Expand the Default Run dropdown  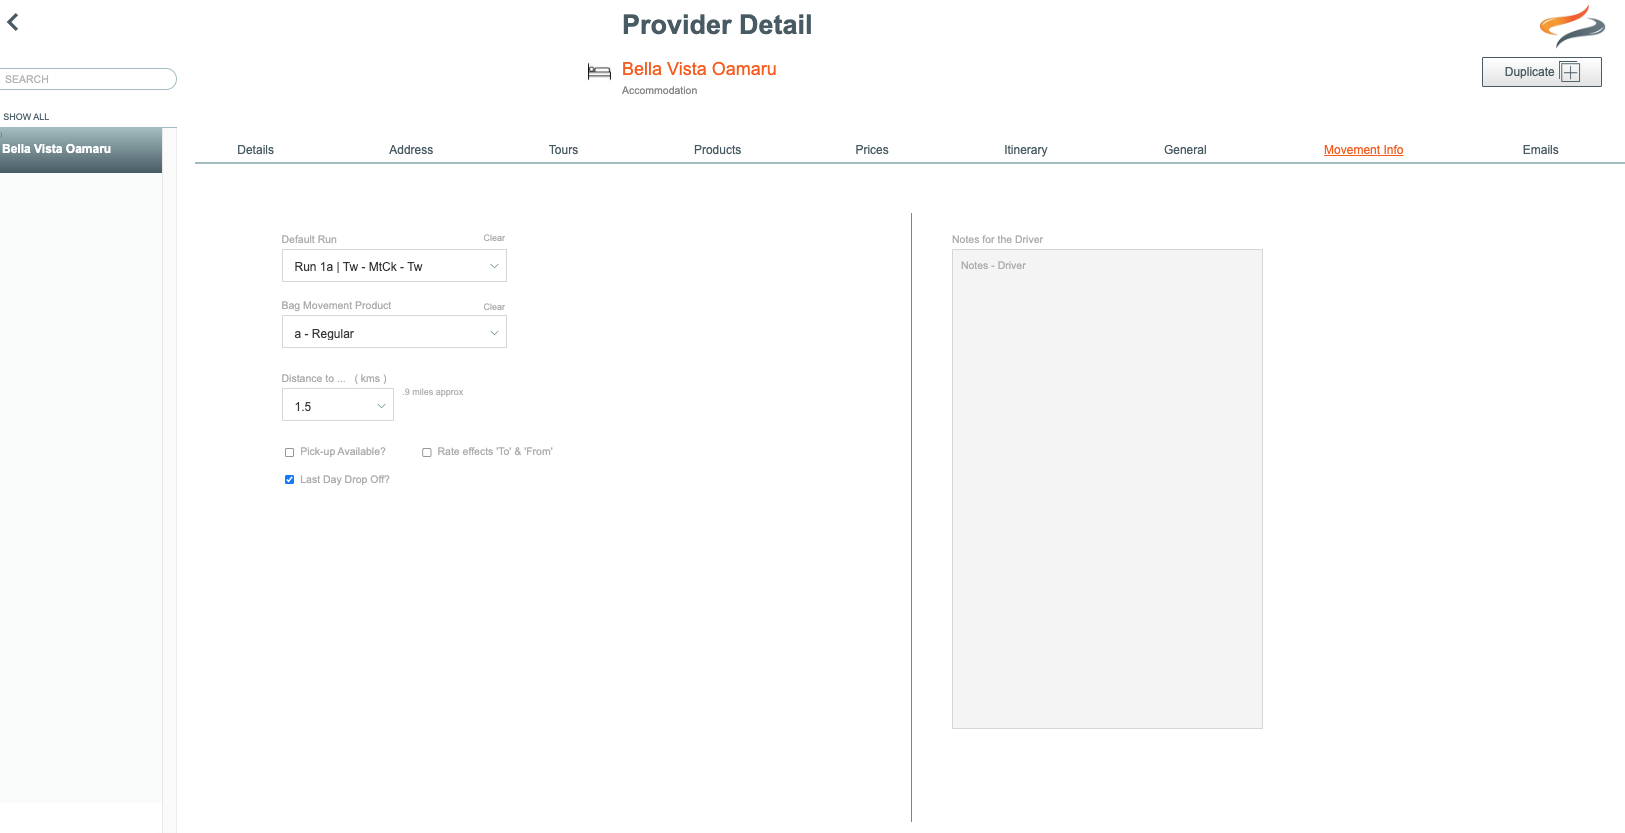394,266
